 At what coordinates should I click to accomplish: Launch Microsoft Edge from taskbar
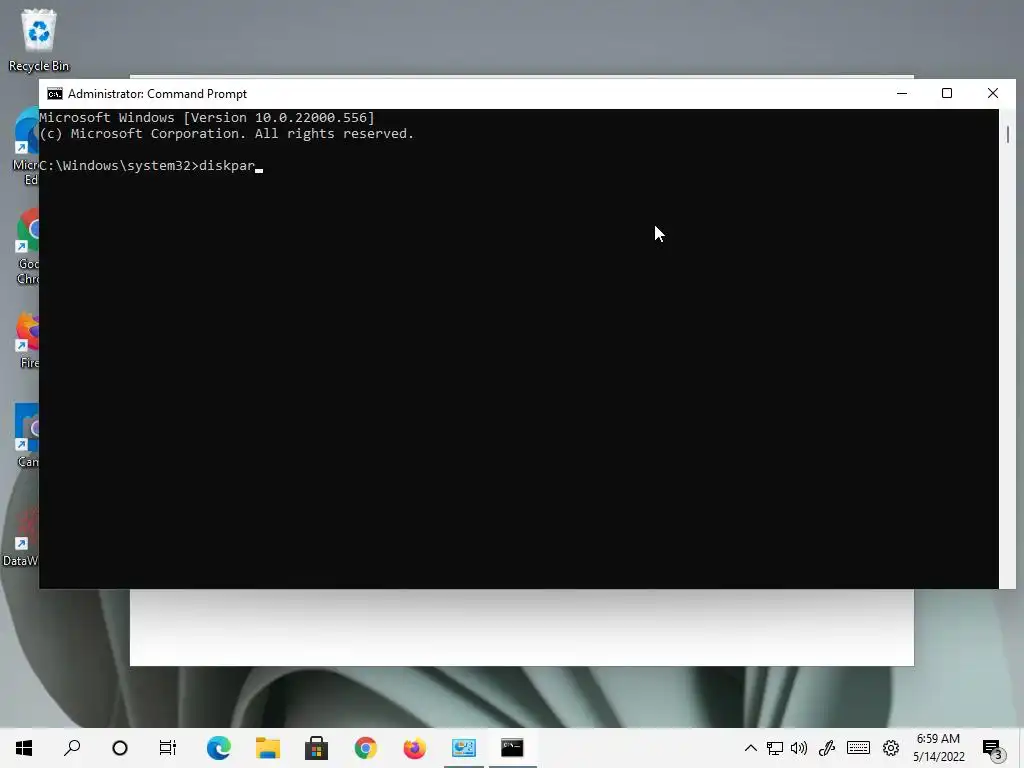pyautogui.click(x=219, y=748)
